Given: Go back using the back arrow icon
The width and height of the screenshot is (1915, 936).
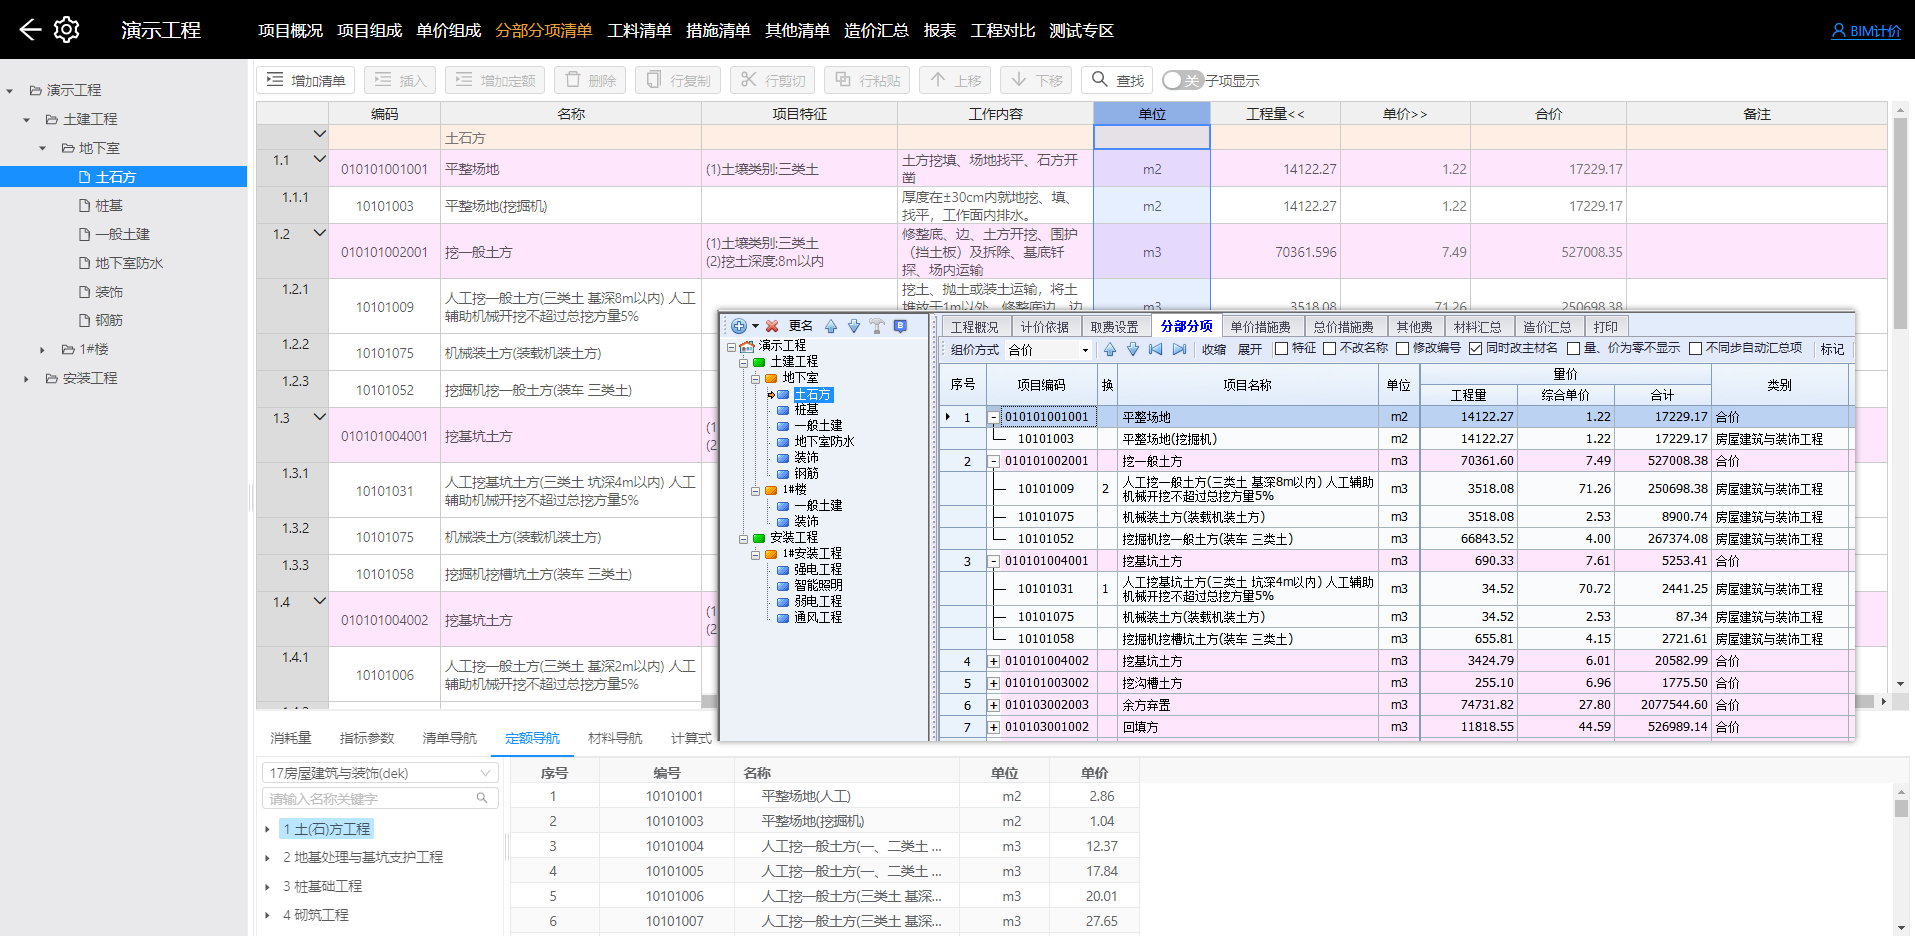Looking at the screenshot, I should click(x=30, y=30).
